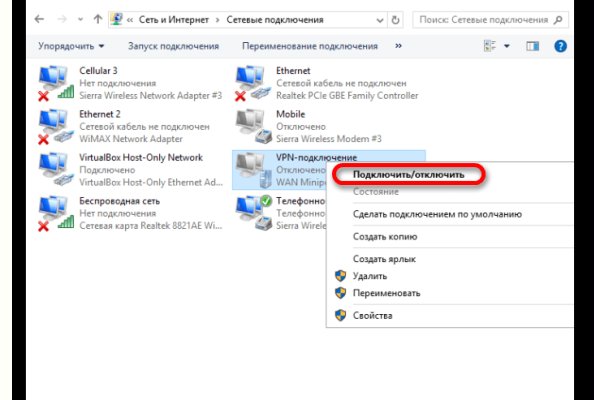Toggle the preview pane icon in the toolbar

click(x=532, y=46)
